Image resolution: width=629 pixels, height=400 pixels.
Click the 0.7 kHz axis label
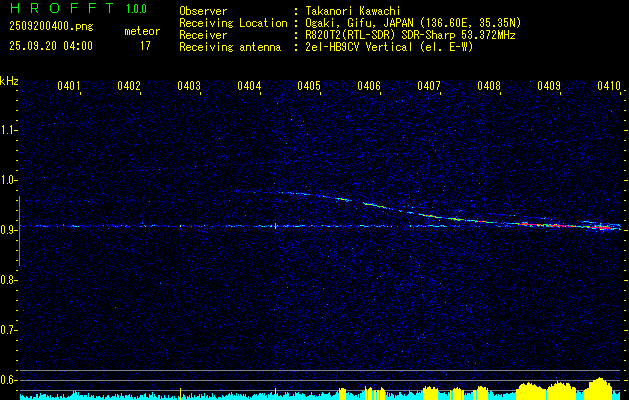click(8, 330)
